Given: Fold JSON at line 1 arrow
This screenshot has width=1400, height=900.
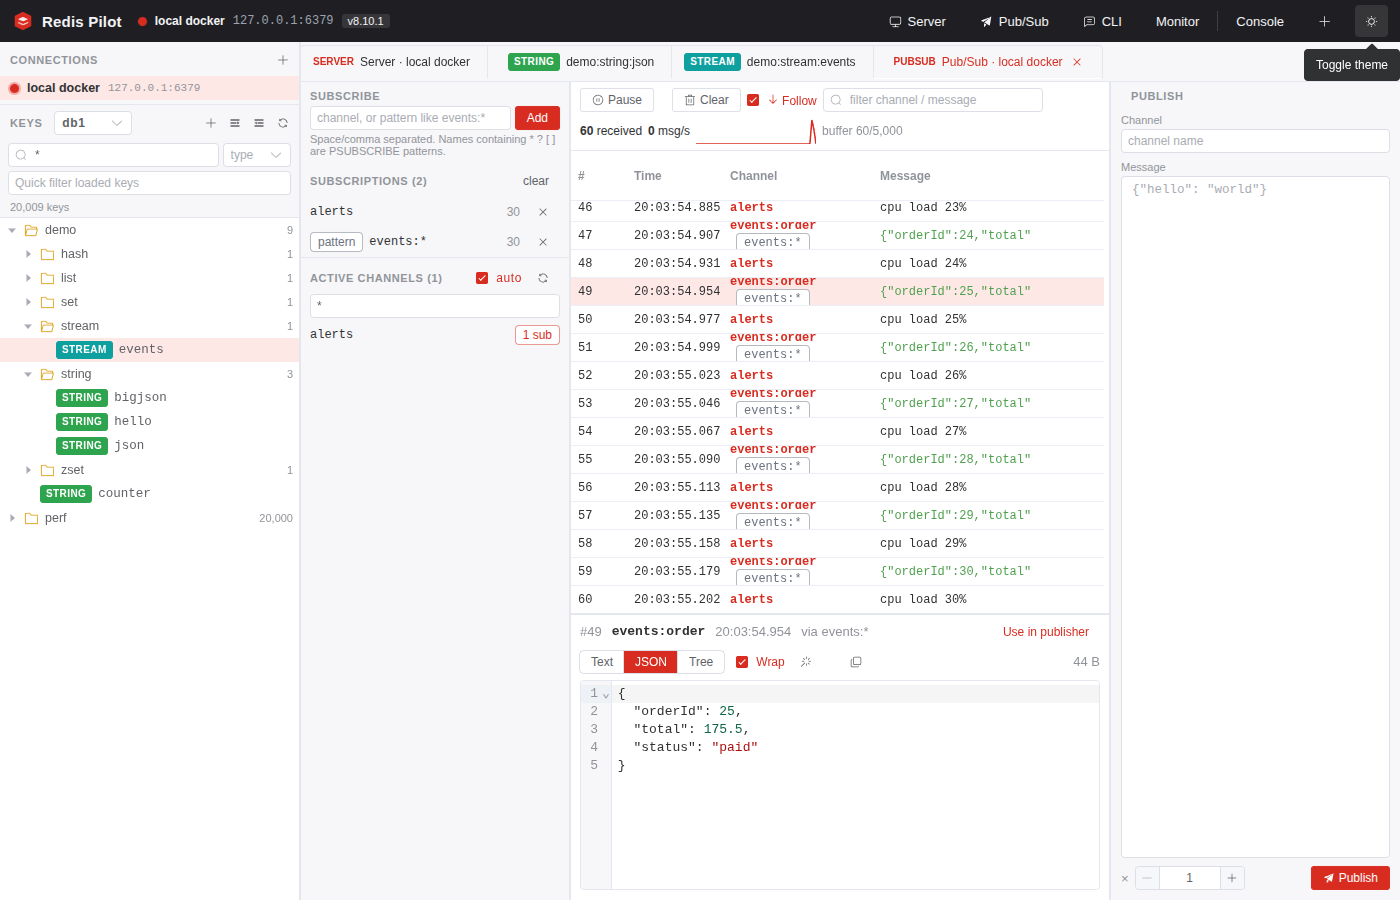Looking at the screenshot, I should pyautogui.click(x=606, y=695).
